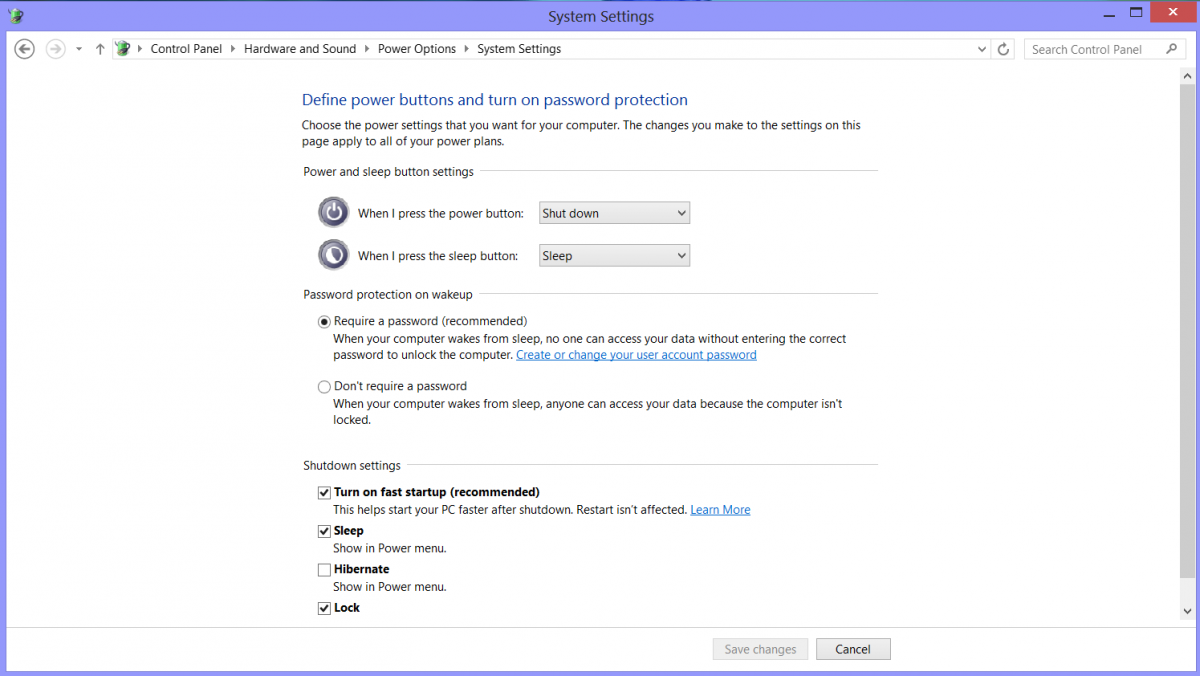
Task: Expand the arrow after Power Options breadcrumb
Action: coord(466,49)
